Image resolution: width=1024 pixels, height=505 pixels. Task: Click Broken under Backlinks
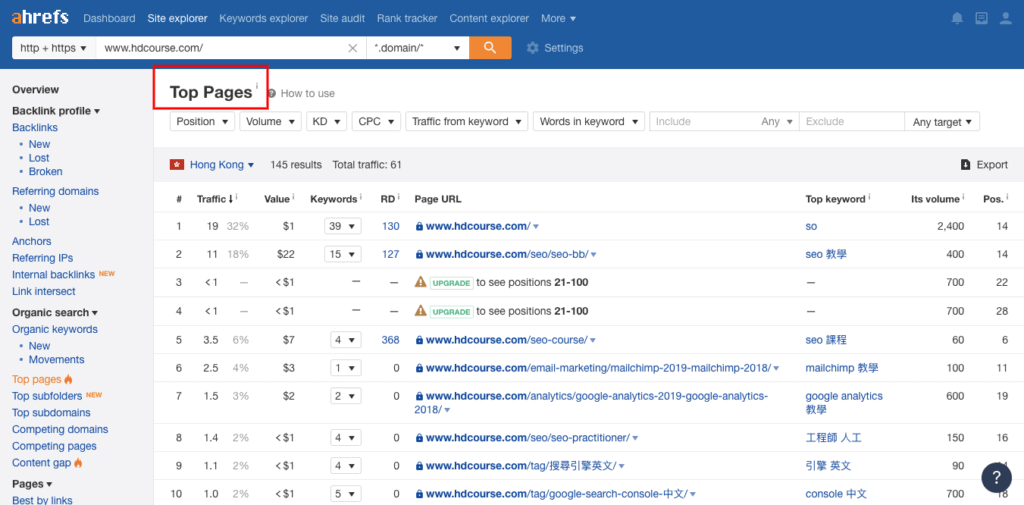point(46,172)
